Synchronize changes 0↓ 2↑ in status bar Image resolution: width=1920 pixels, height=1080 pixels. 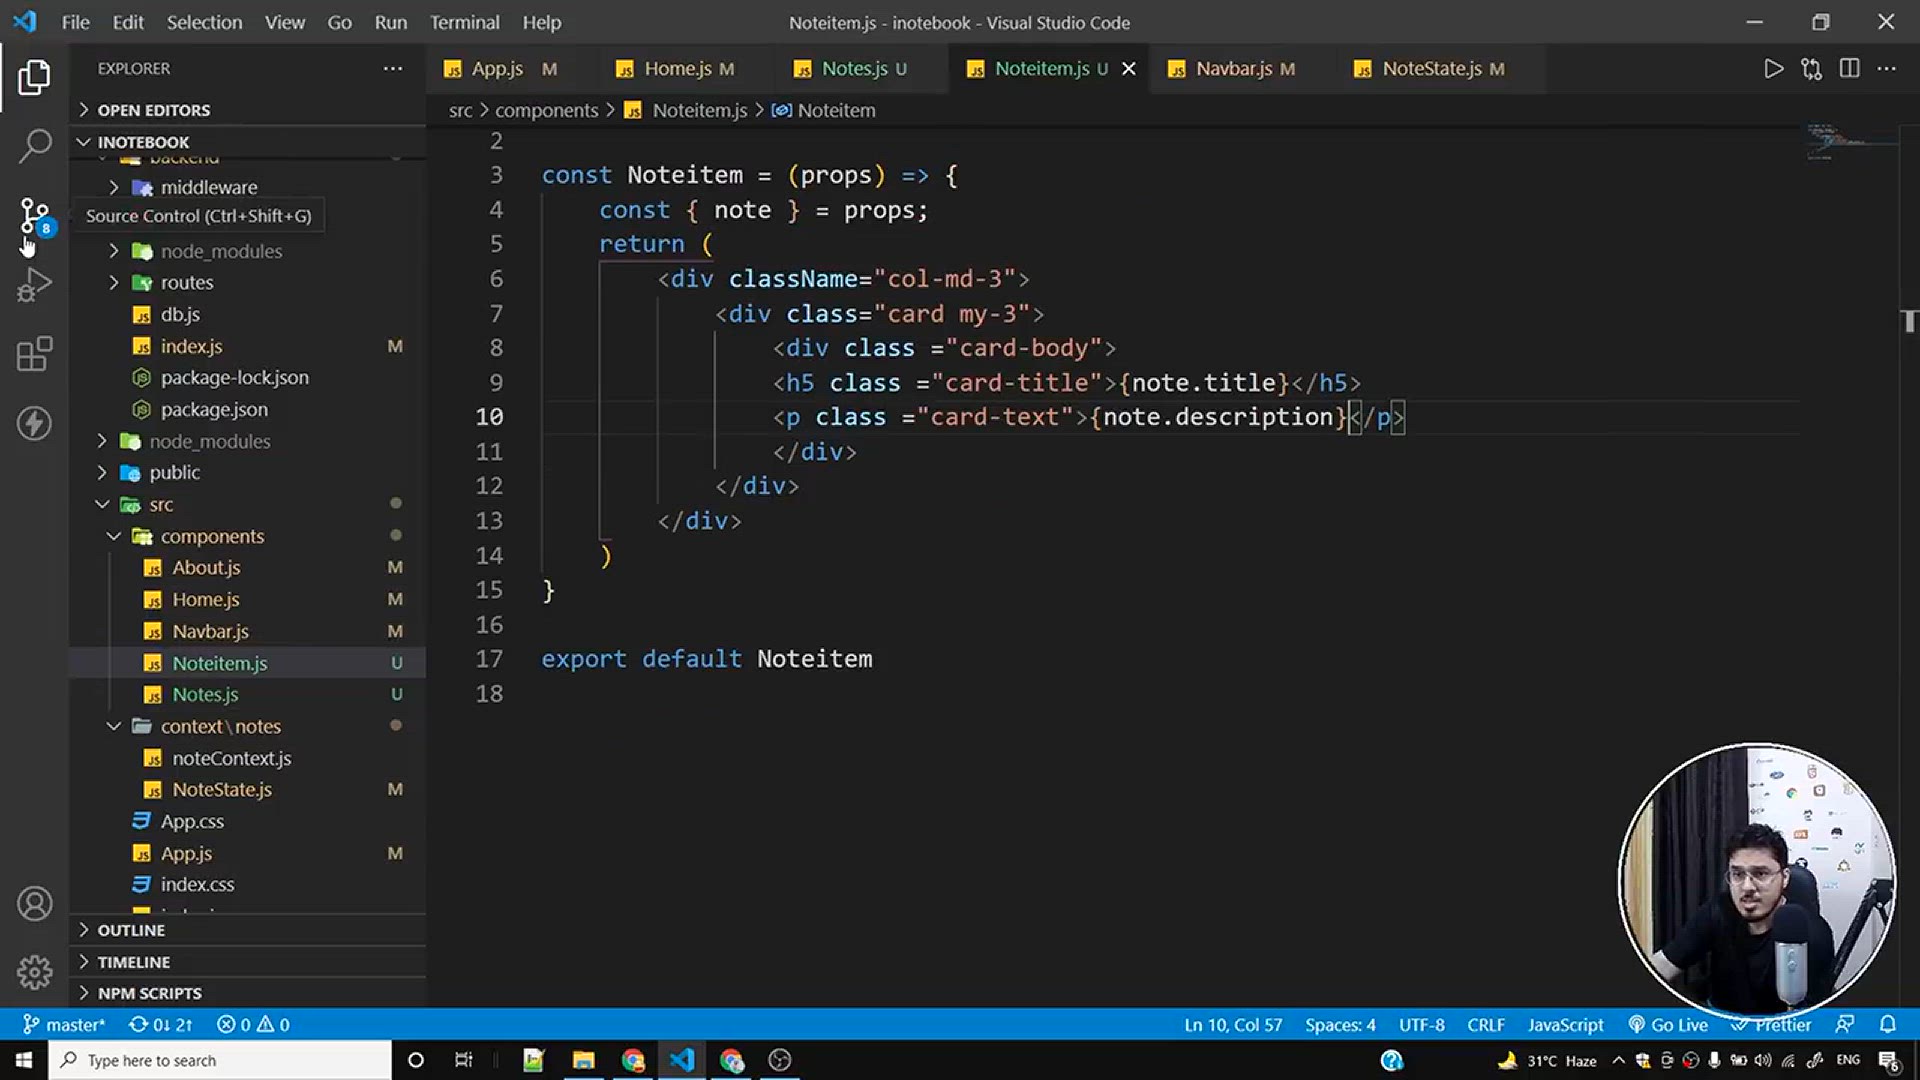point(161,1025)
